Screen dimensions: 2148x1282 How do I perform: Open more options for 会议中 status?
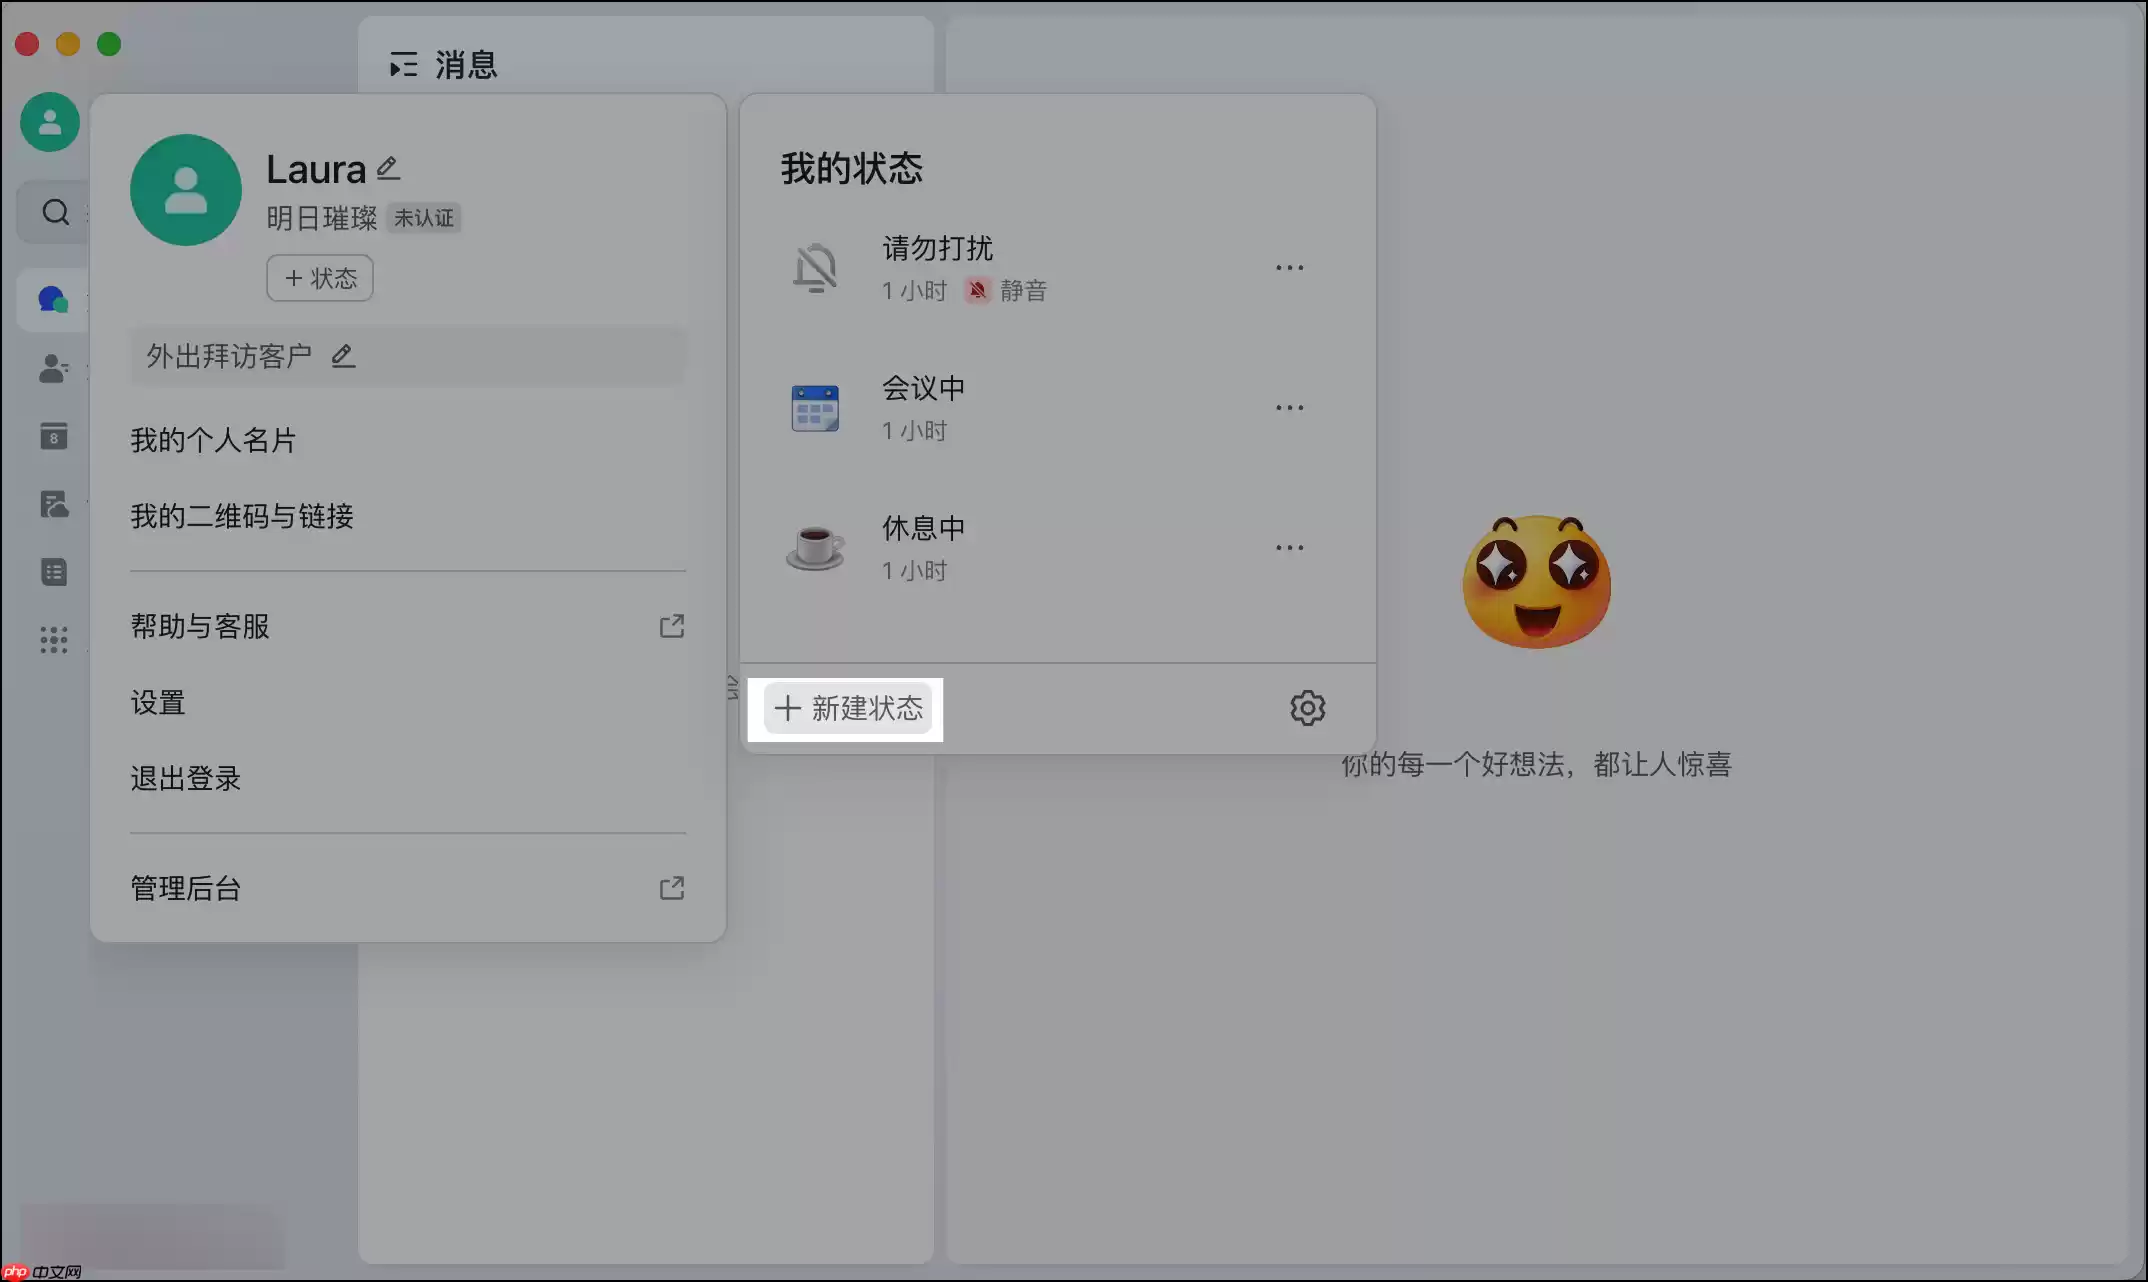point(1289,407)
